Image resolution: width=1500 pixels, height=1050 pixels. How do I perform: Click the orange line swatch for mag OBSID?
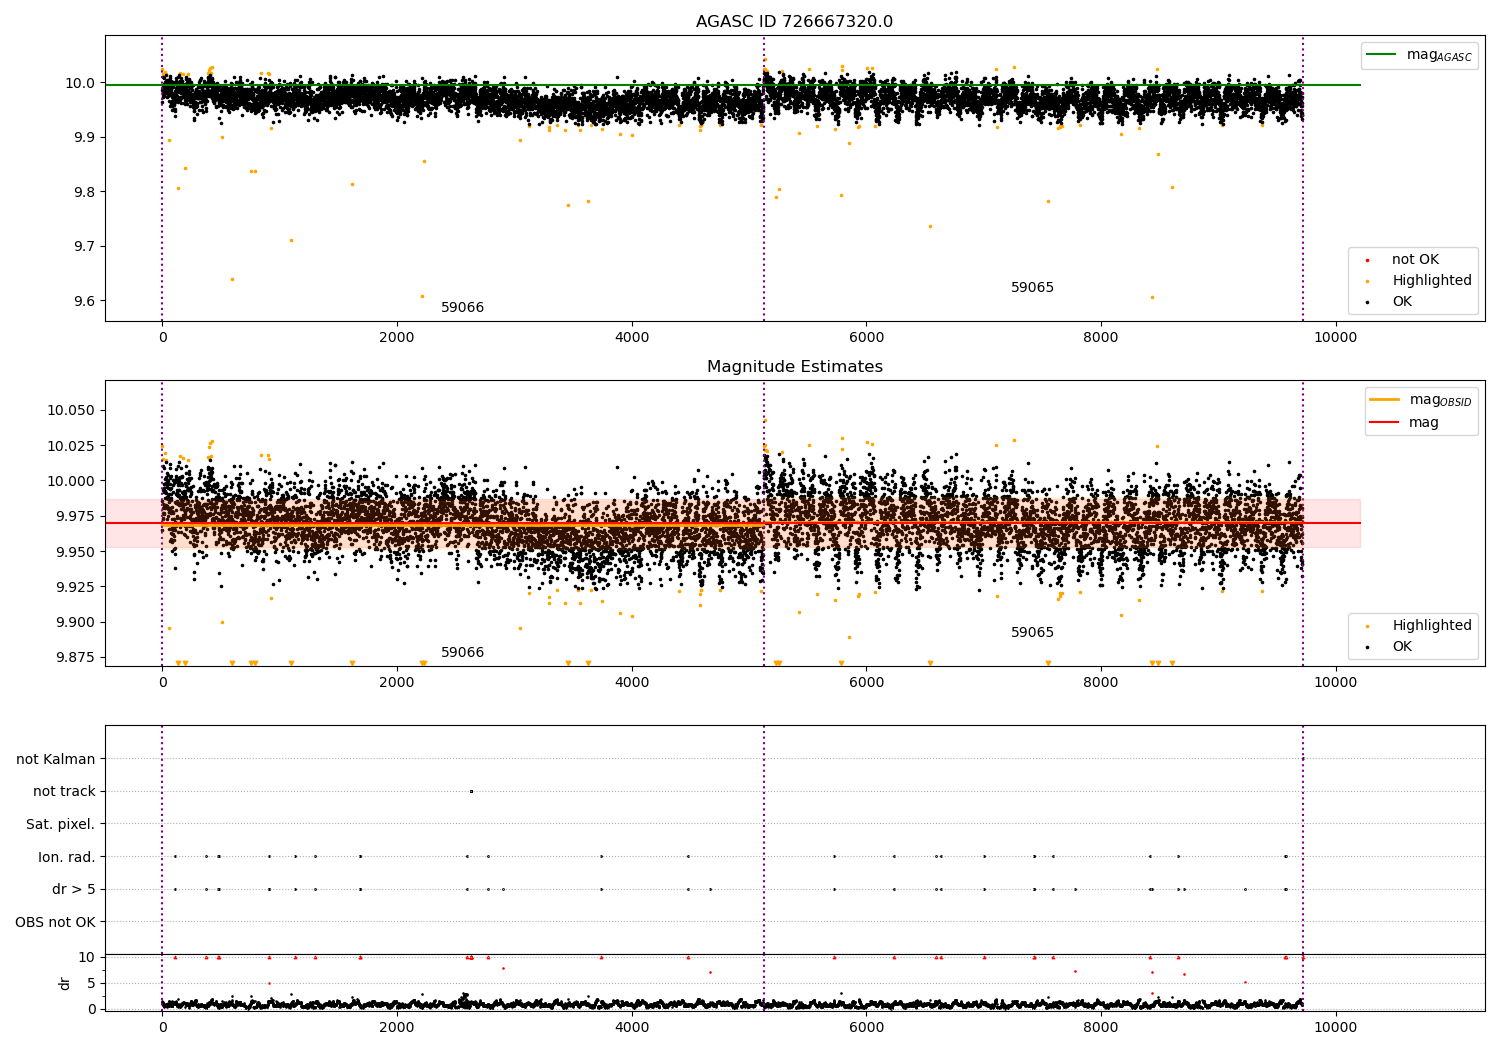click(x=1385, y=400)
